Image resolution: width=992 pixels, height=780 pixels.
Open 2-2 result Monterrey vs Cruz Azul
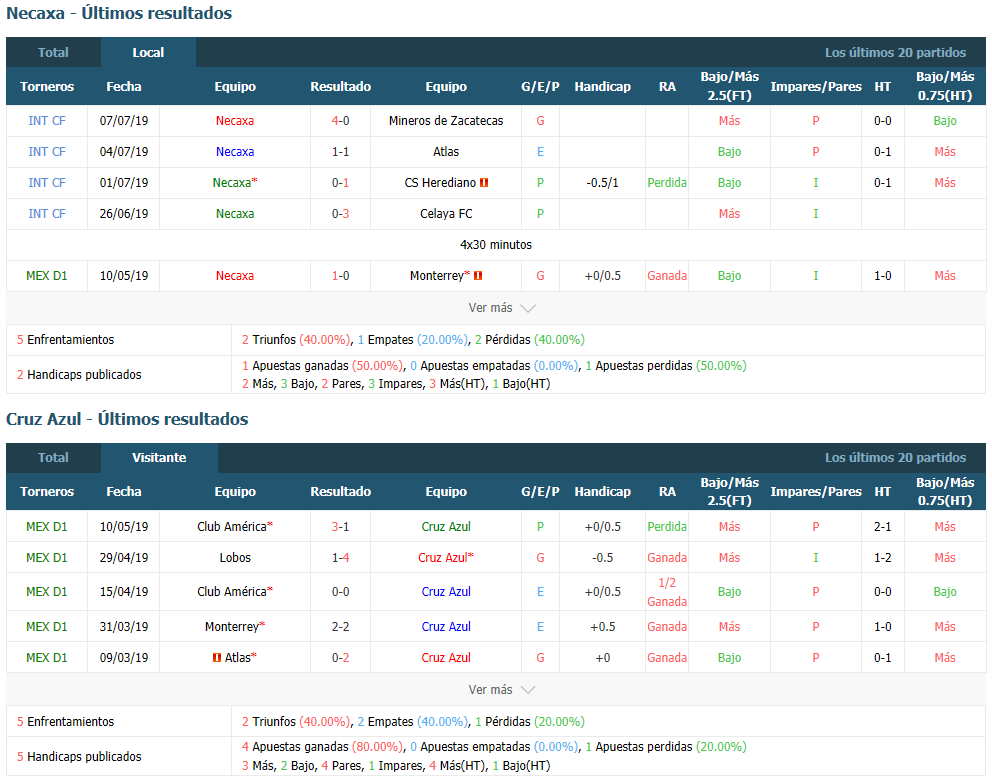340,626
